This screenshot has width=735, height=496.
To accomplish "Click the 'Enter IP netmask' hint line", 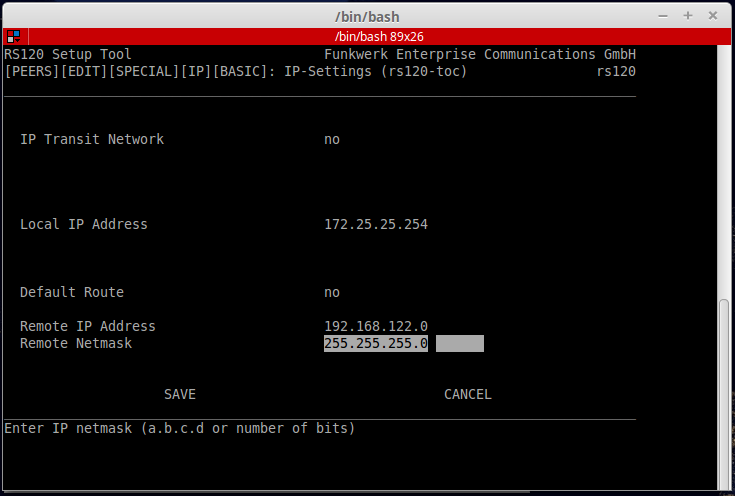I will (180, 428).
